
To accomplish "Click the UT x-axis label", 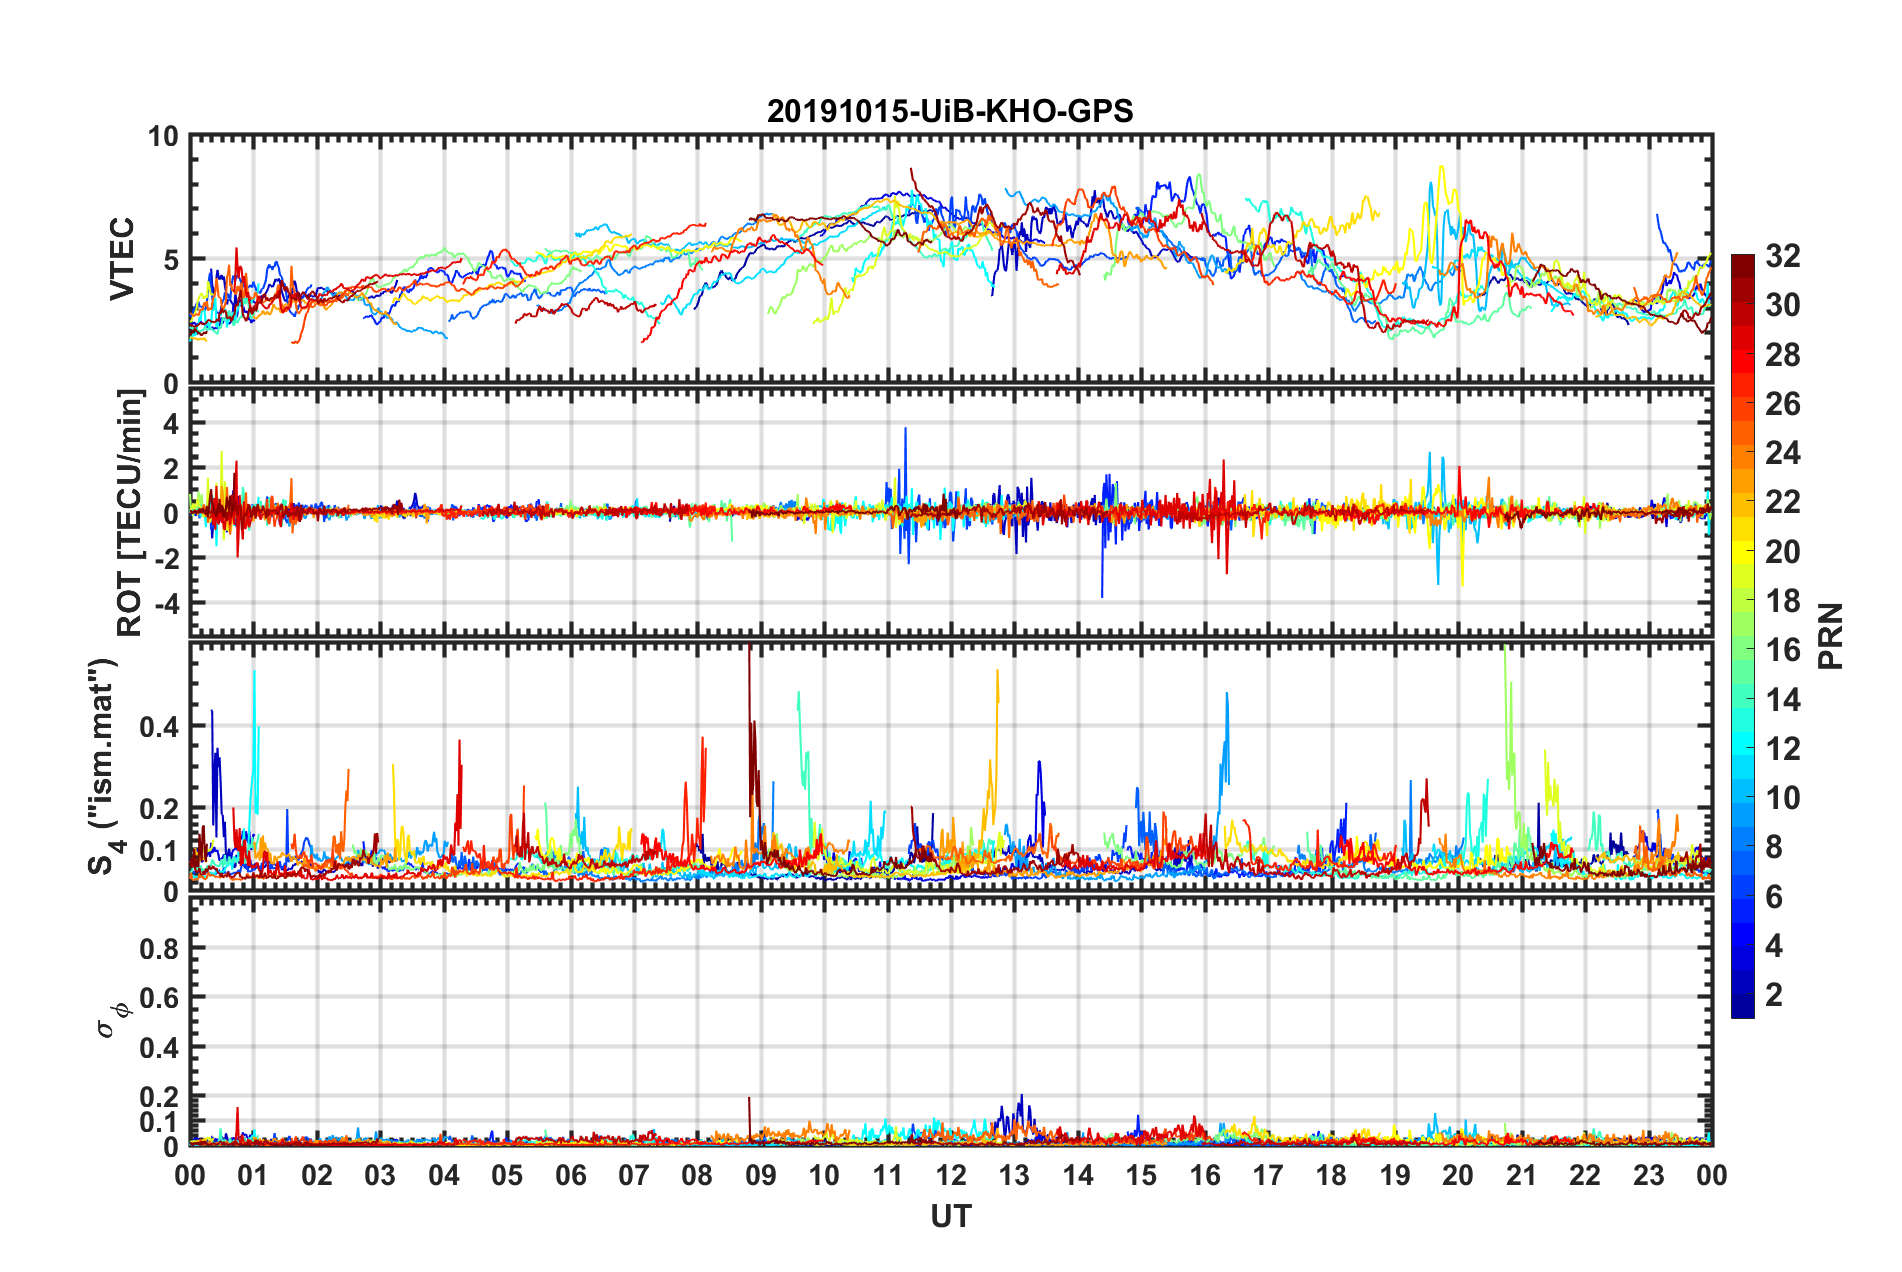I will [950, 1216].
